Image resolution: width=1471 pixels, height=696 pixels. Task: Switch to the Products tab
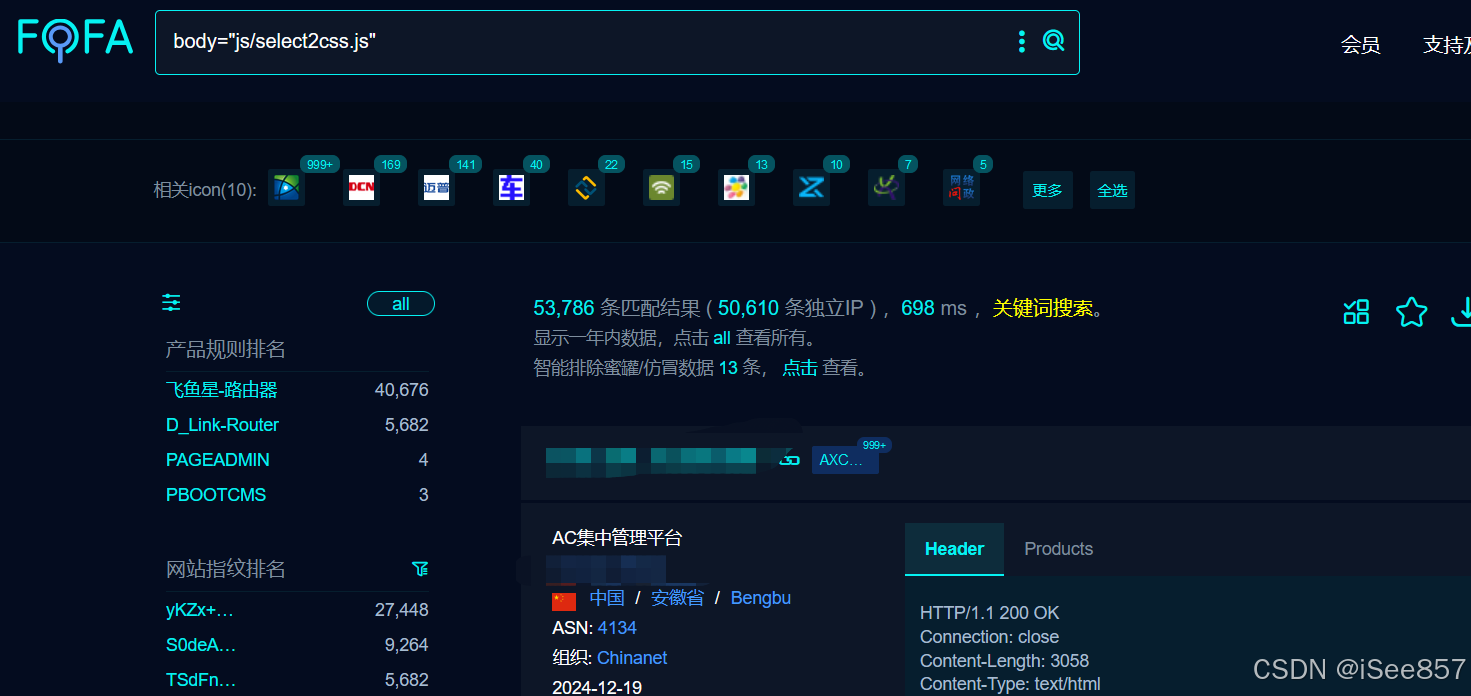(1058, 549)
